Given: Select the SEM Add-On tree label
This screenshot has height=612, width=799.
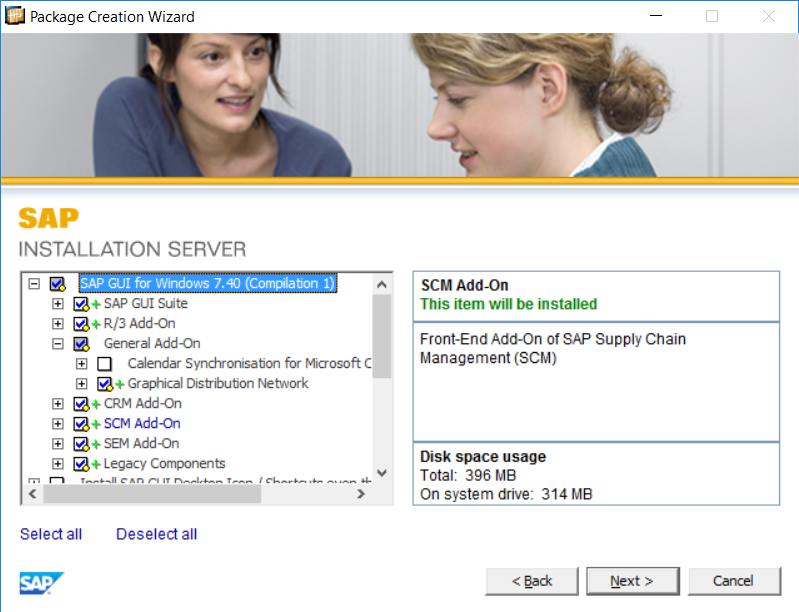Looking at the screenshot, I should [x=141, y=443].
